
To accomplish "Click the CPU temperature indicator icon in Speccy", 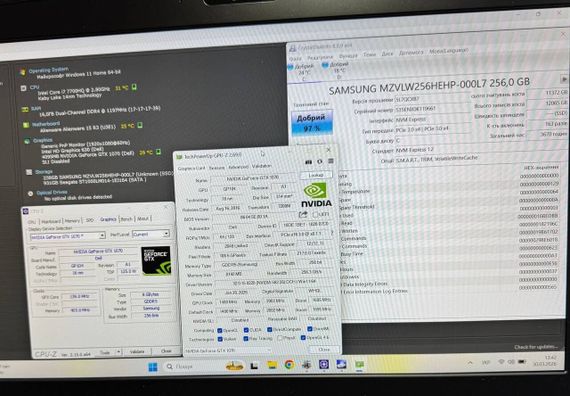I will (x=134, y=87).
